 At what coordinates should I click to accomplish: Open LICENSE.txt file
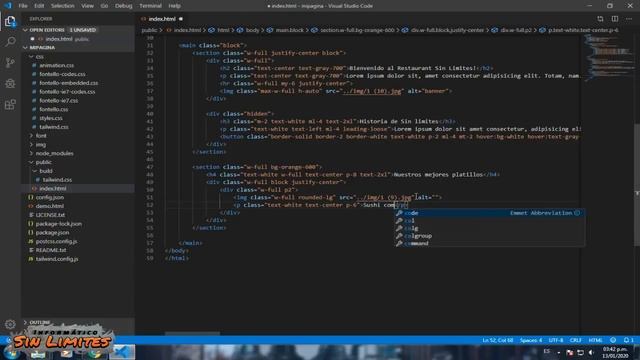[50, 215]
